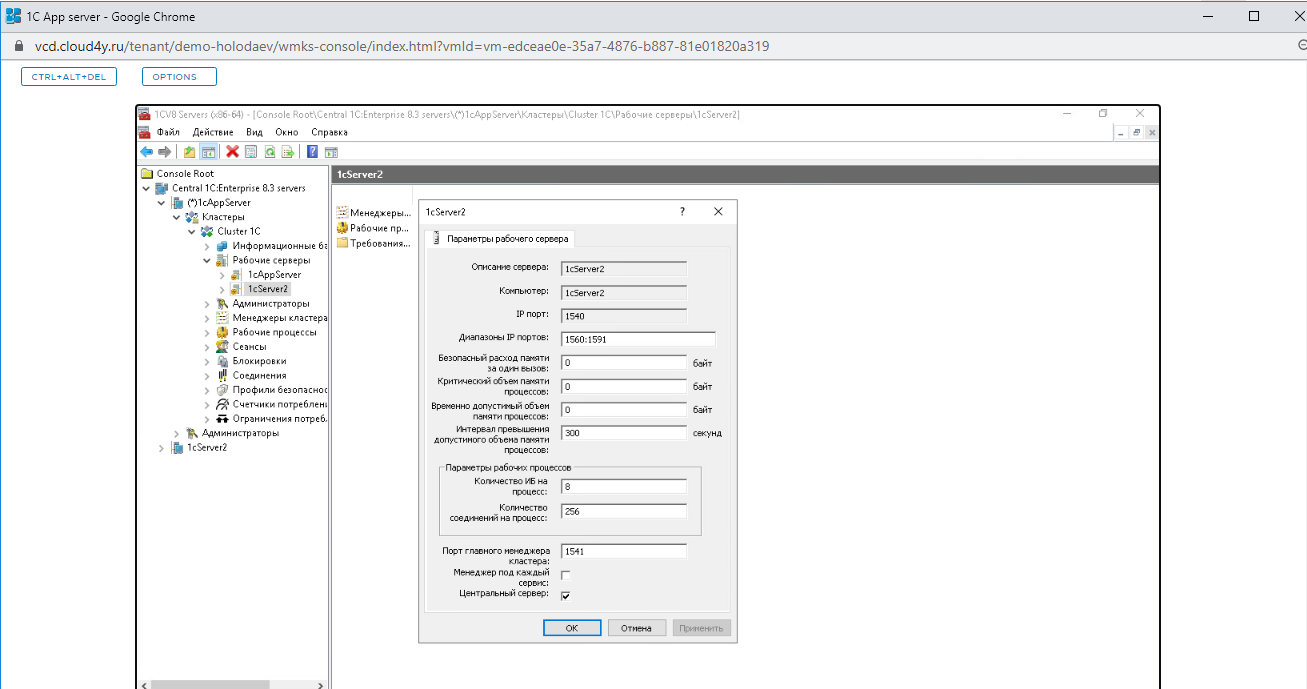1307x689 pixels.
Task: Click the Ограничения потребления icon in tree
Action: coord(222,419)
